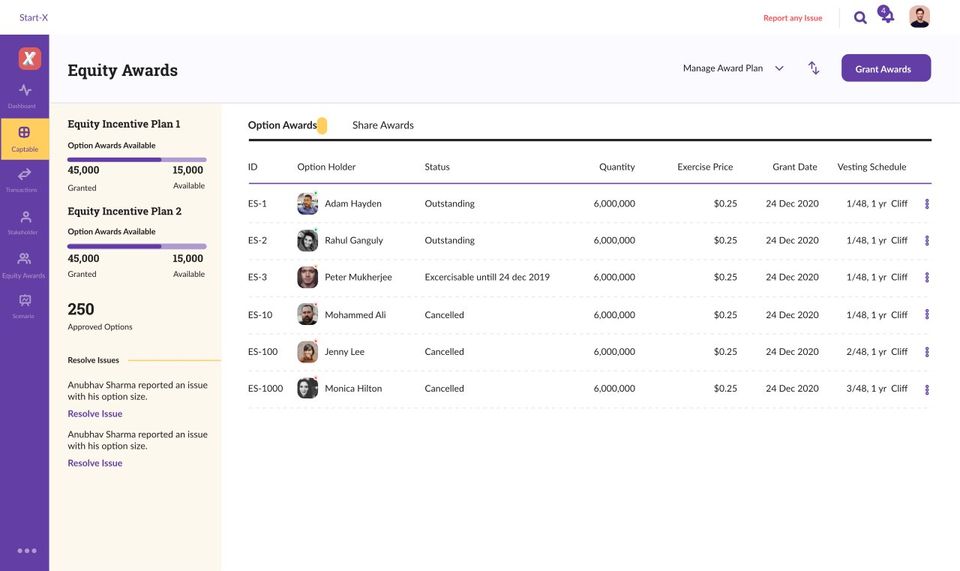Image resolution: width=960 pixels, height=571 pixels.
Task: Click Jenny Lee's avatar
Action: 307,352
